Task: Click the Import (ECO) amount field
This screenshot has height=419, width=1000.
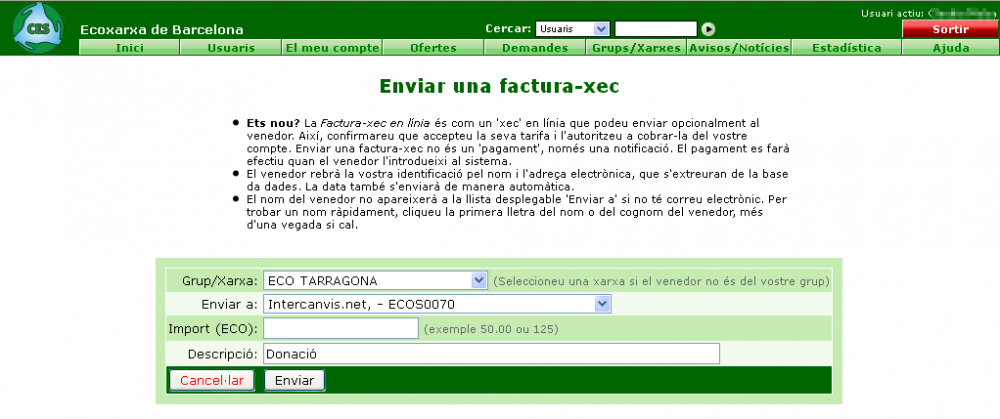Action: point(341,329)
